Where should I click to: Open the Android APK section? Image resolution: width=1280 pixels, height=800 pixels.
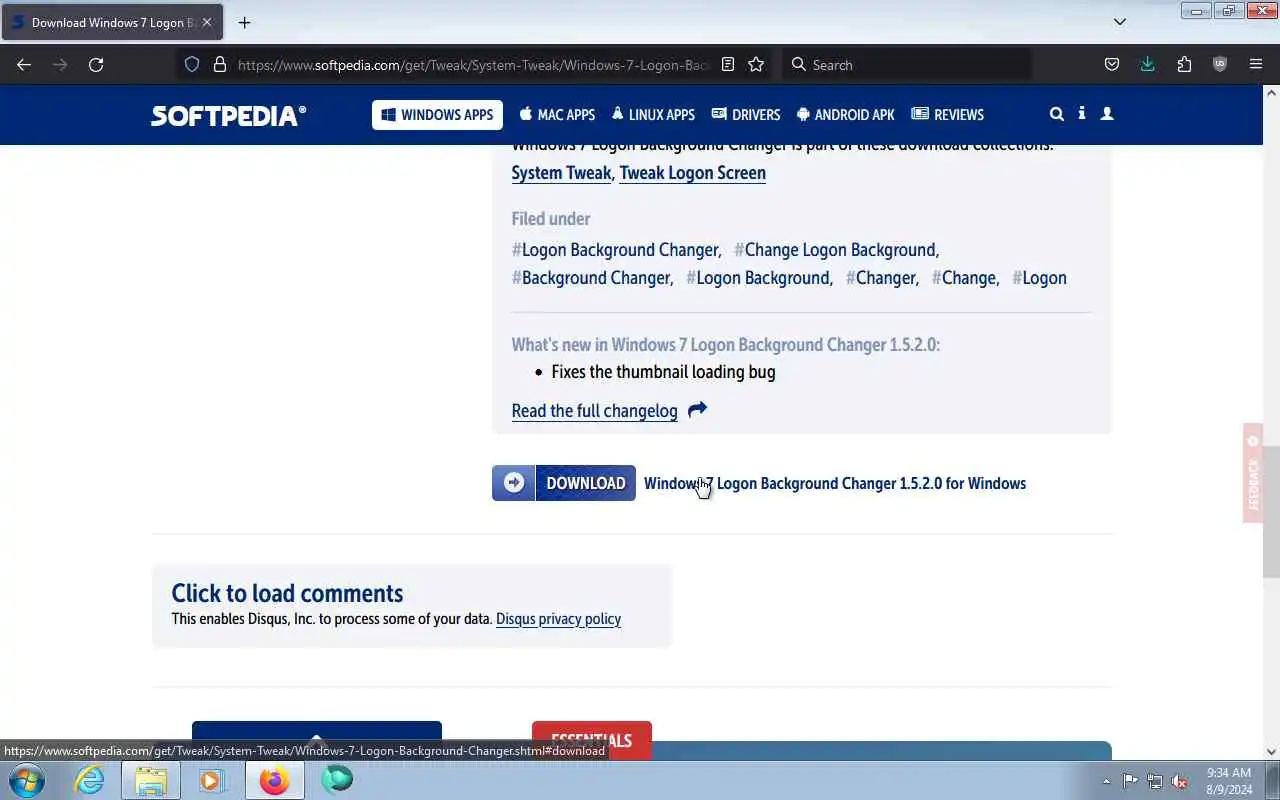click(x=845, y=115)
